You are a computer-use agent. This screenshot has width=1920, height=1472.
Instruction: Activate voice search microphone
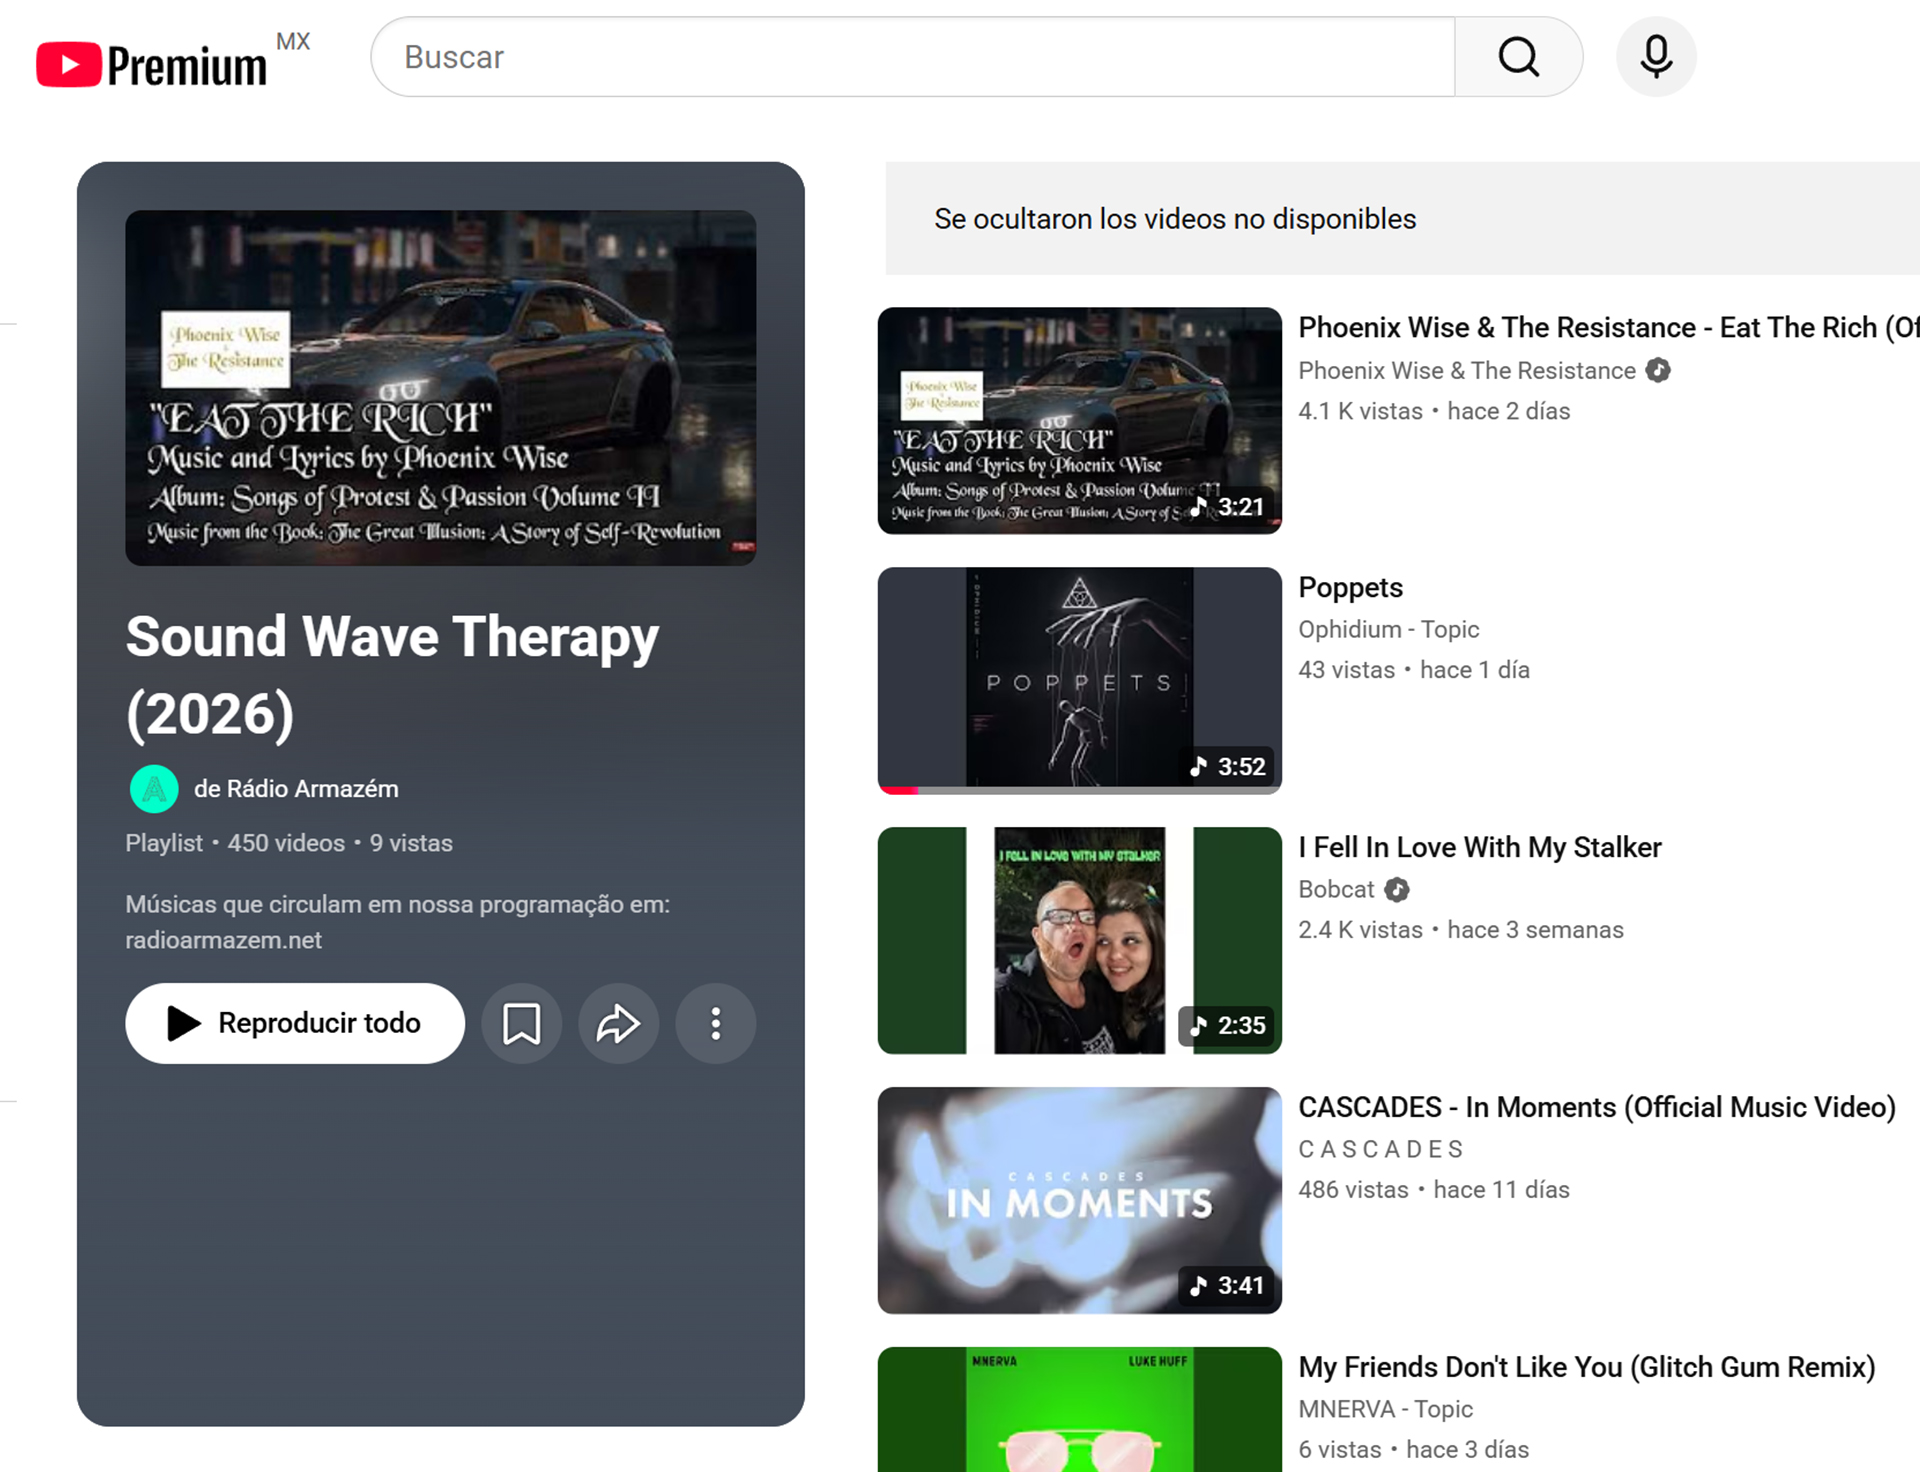(x=1656, y=57)
